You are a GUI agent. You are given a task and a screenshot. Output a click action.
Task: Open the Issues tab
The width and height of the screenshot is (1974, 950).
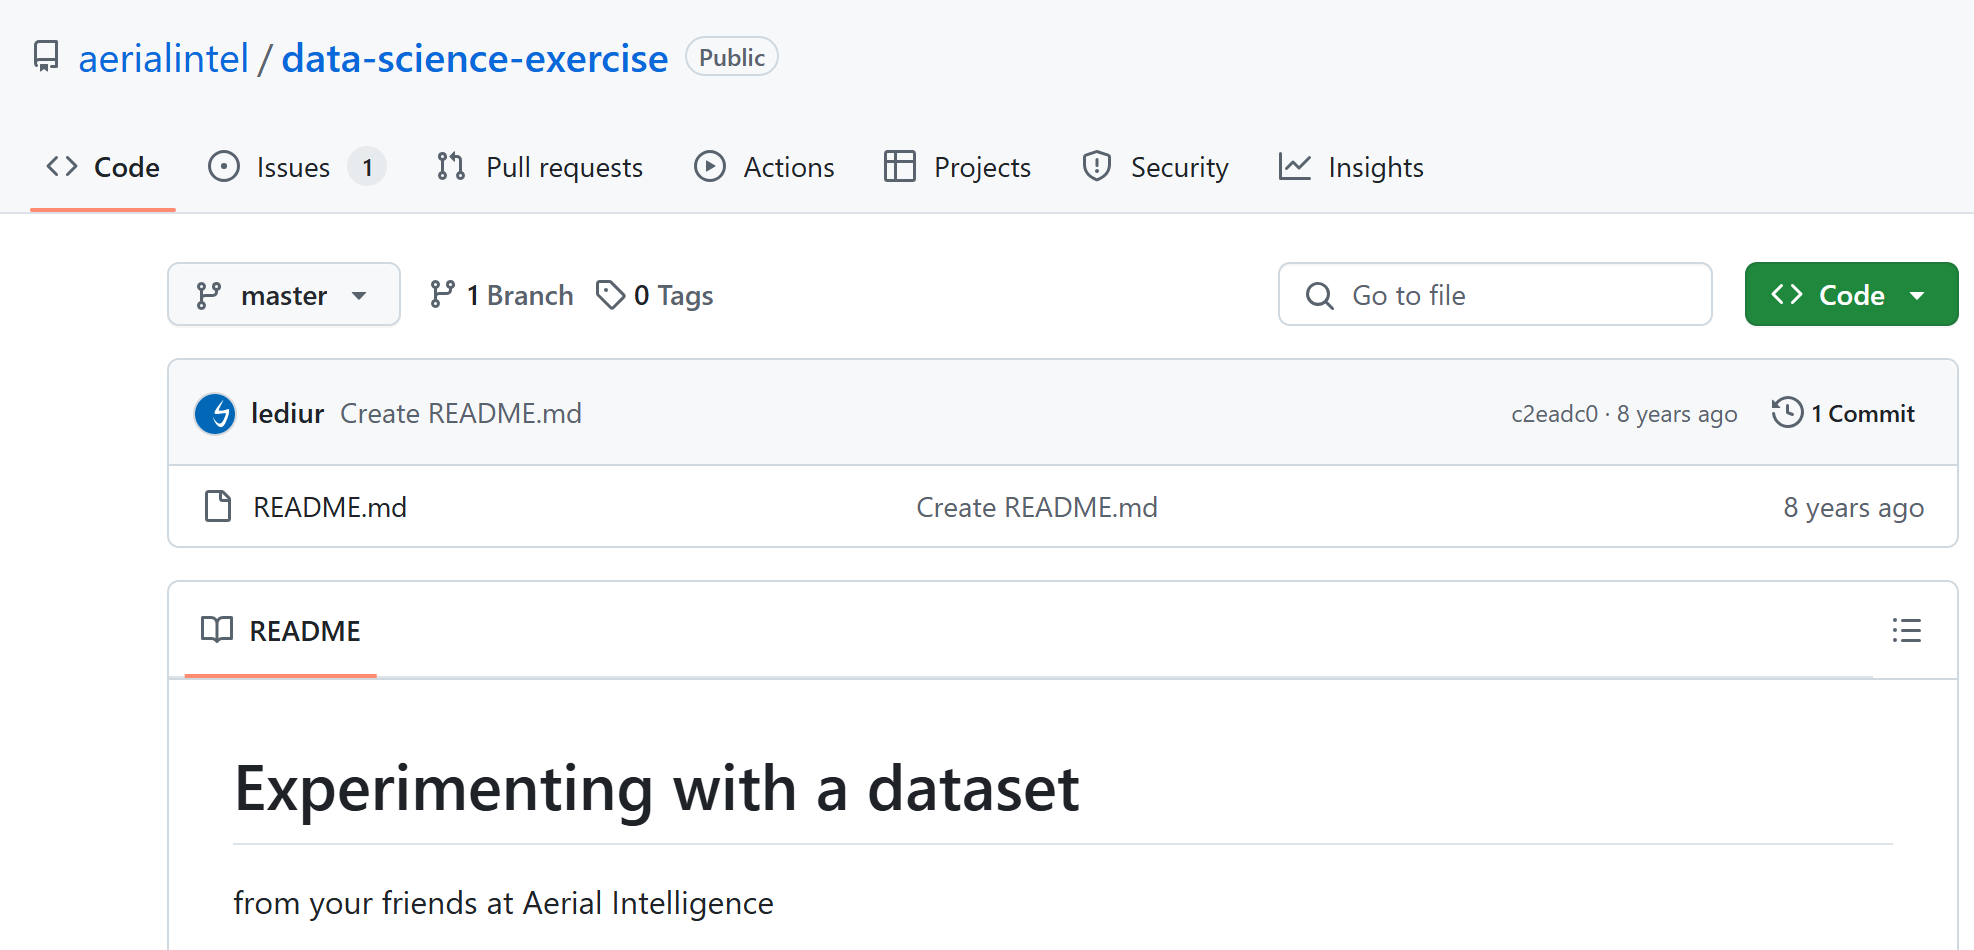coord(295,167)
